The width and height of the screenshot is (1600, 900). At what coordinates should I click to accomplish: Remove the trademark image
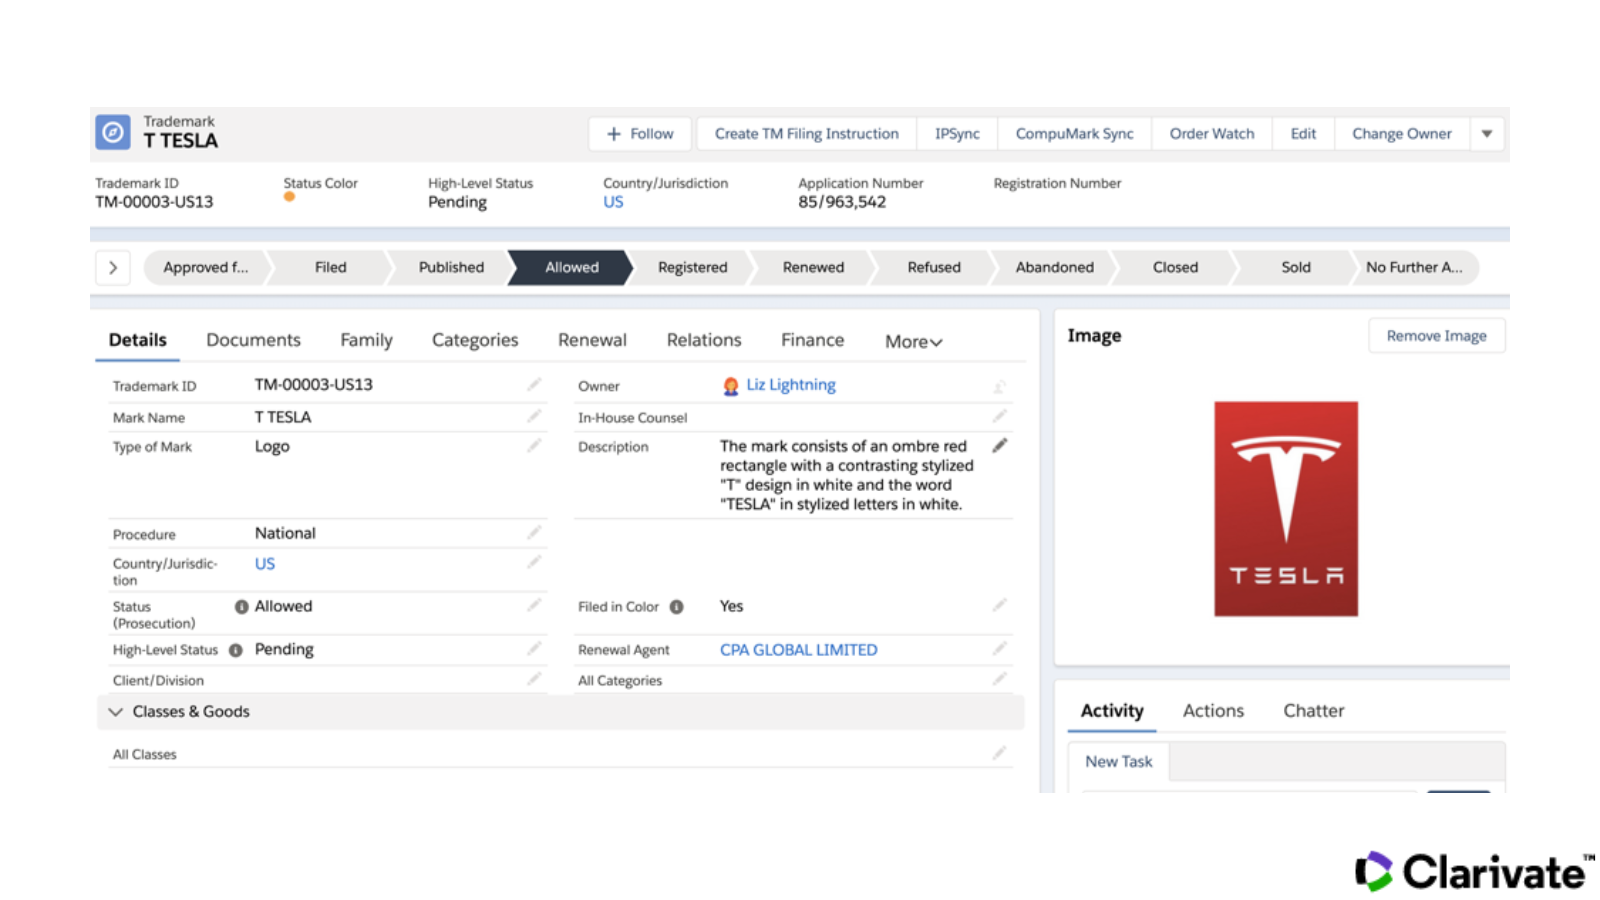click(1436, 335)
